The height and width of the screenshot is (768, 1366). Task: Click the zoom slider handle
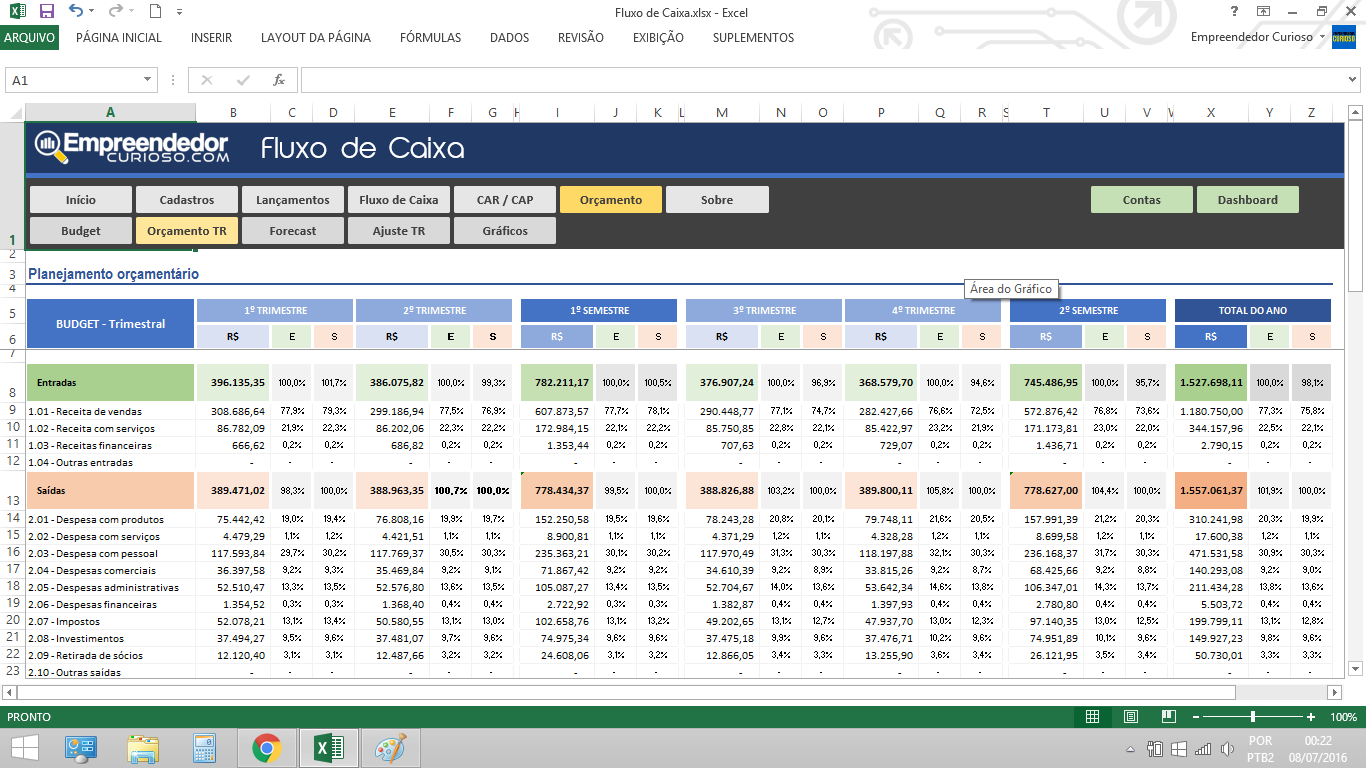(x=1253, y=717)
